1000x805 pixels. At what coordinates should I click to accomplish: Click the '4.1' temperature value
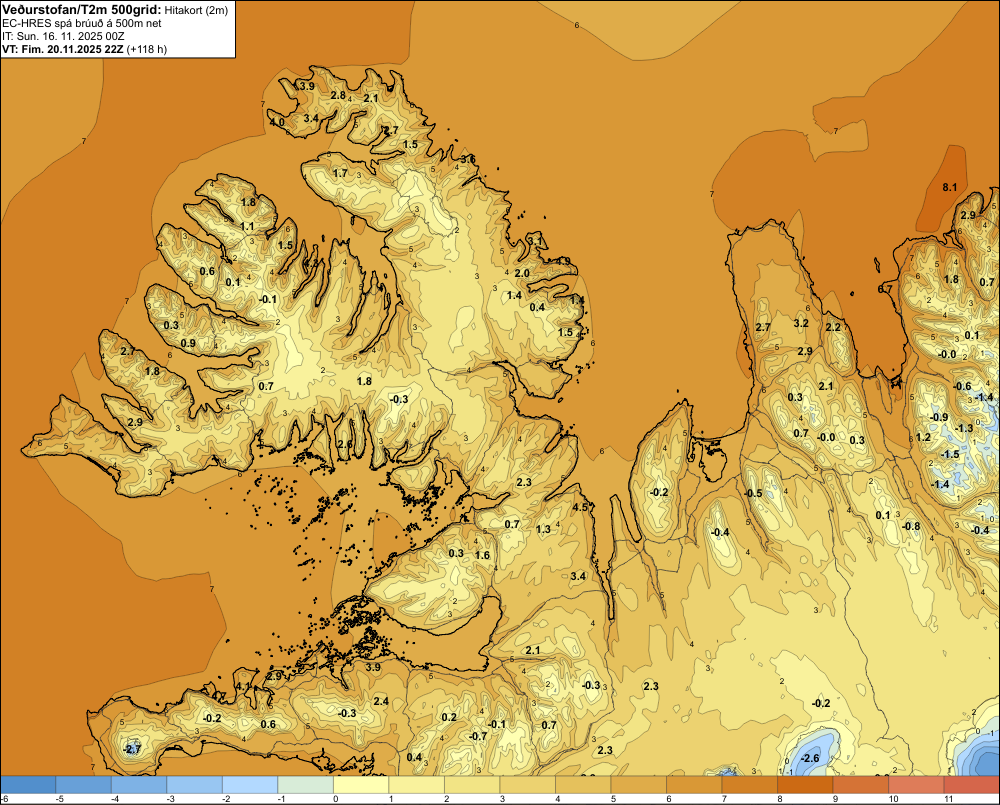click(244, 686)
